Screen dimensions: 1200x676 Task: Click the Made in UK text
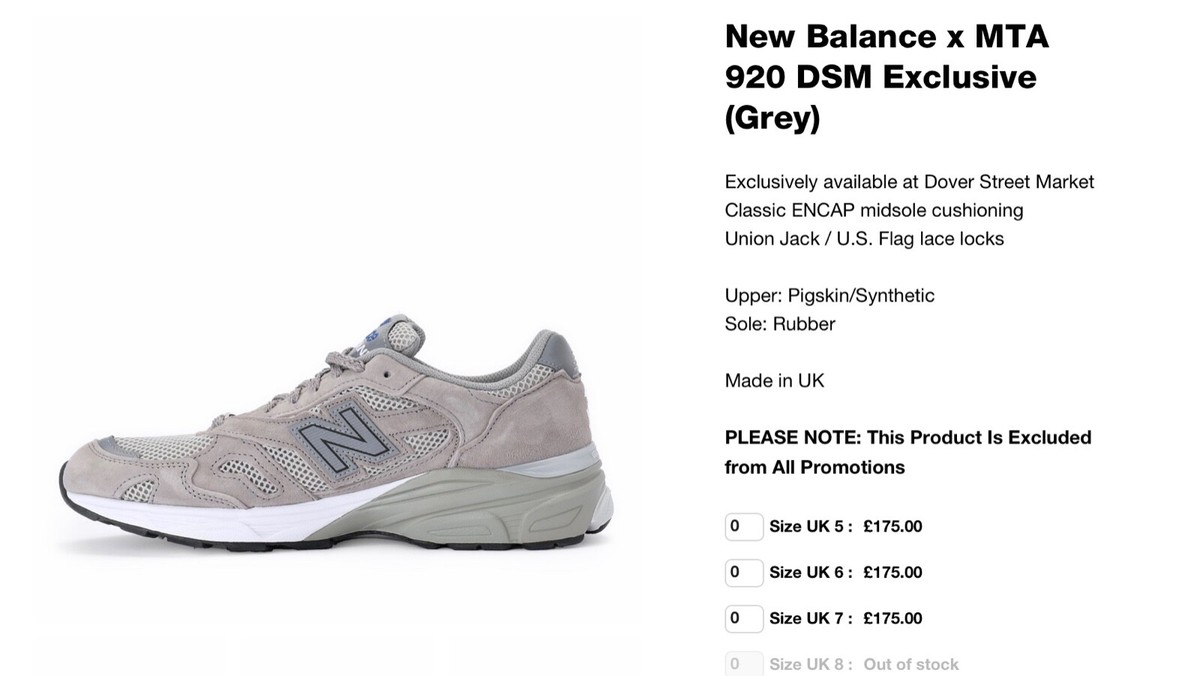pos(774,381)
